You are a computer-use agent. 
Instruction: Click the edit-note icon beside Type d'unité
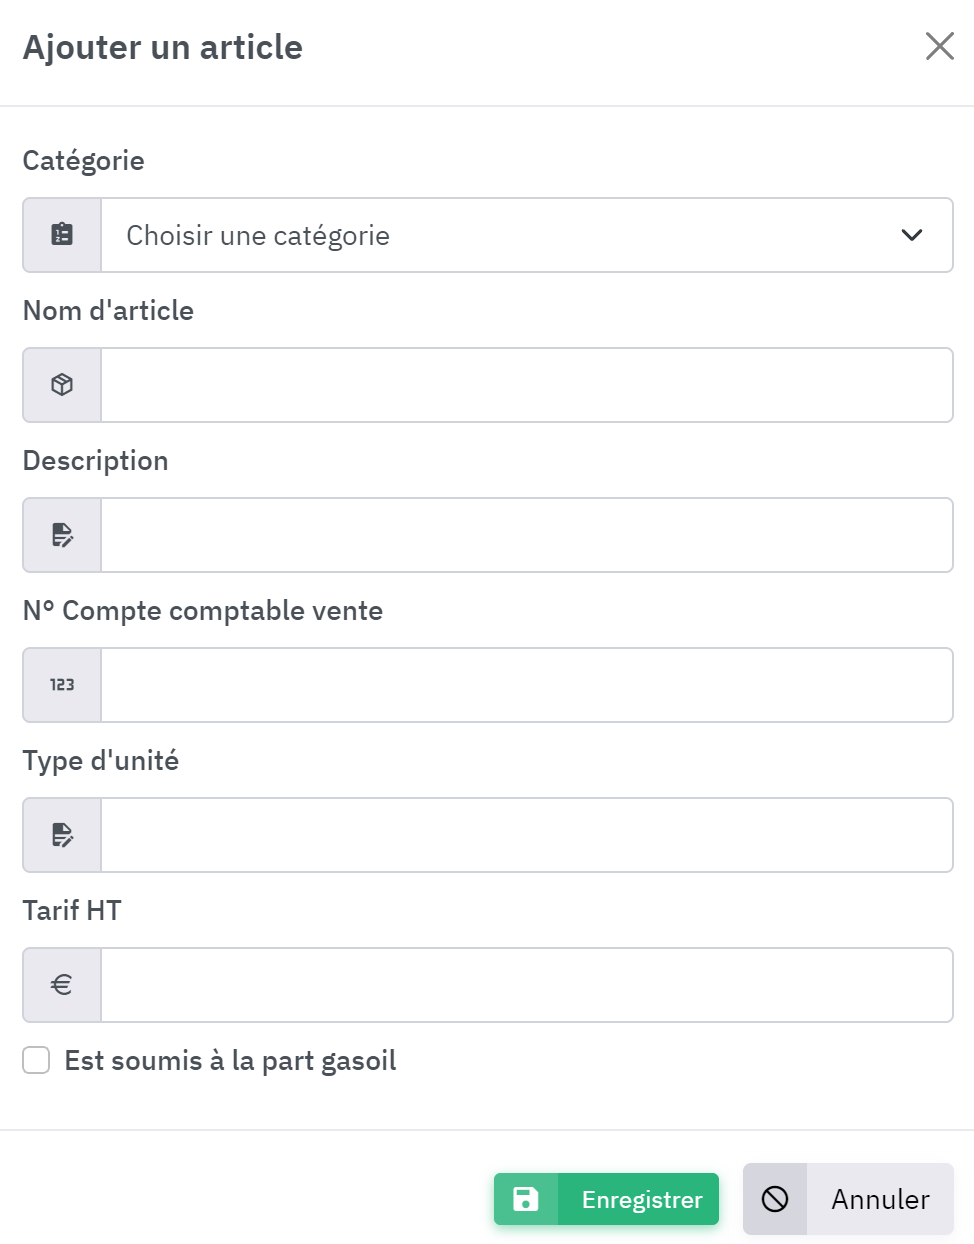(x=62, y=835)
